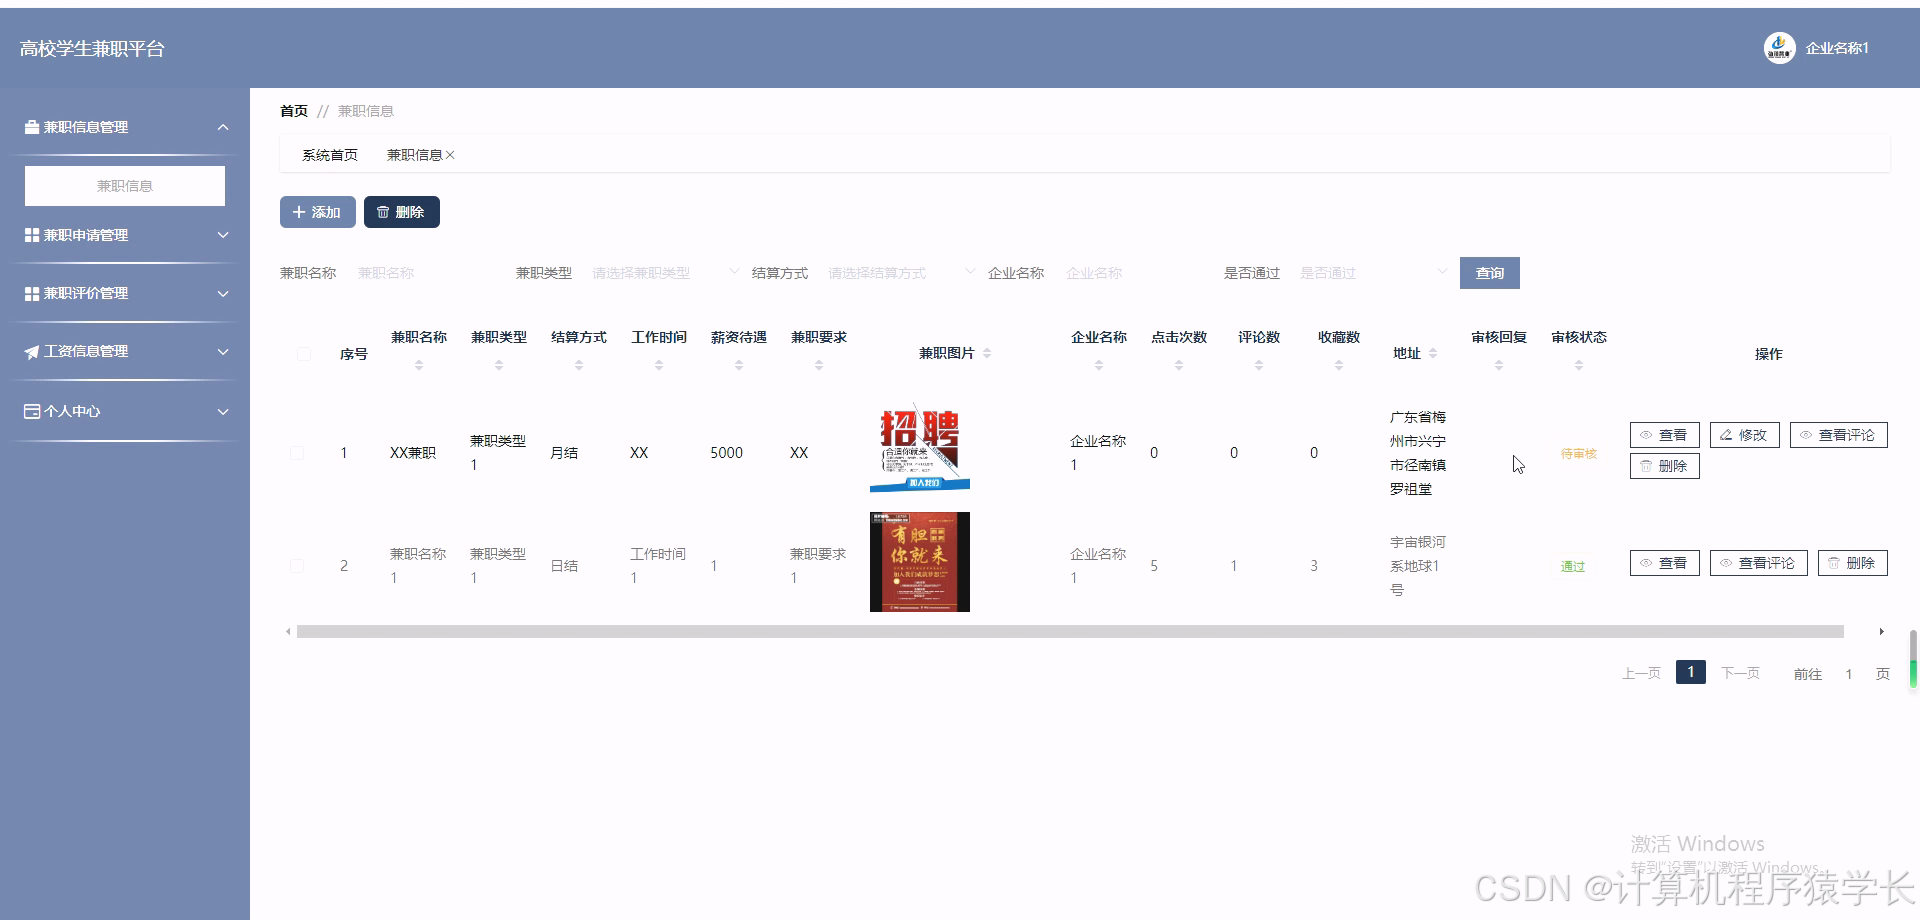Close the 兼职信息 tab with its X icon

[x=450, y=155]
